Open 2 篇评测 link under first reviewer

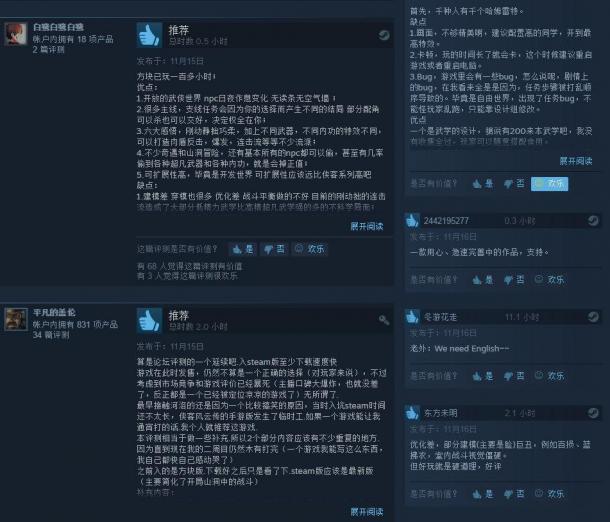[x=49, y=49]
